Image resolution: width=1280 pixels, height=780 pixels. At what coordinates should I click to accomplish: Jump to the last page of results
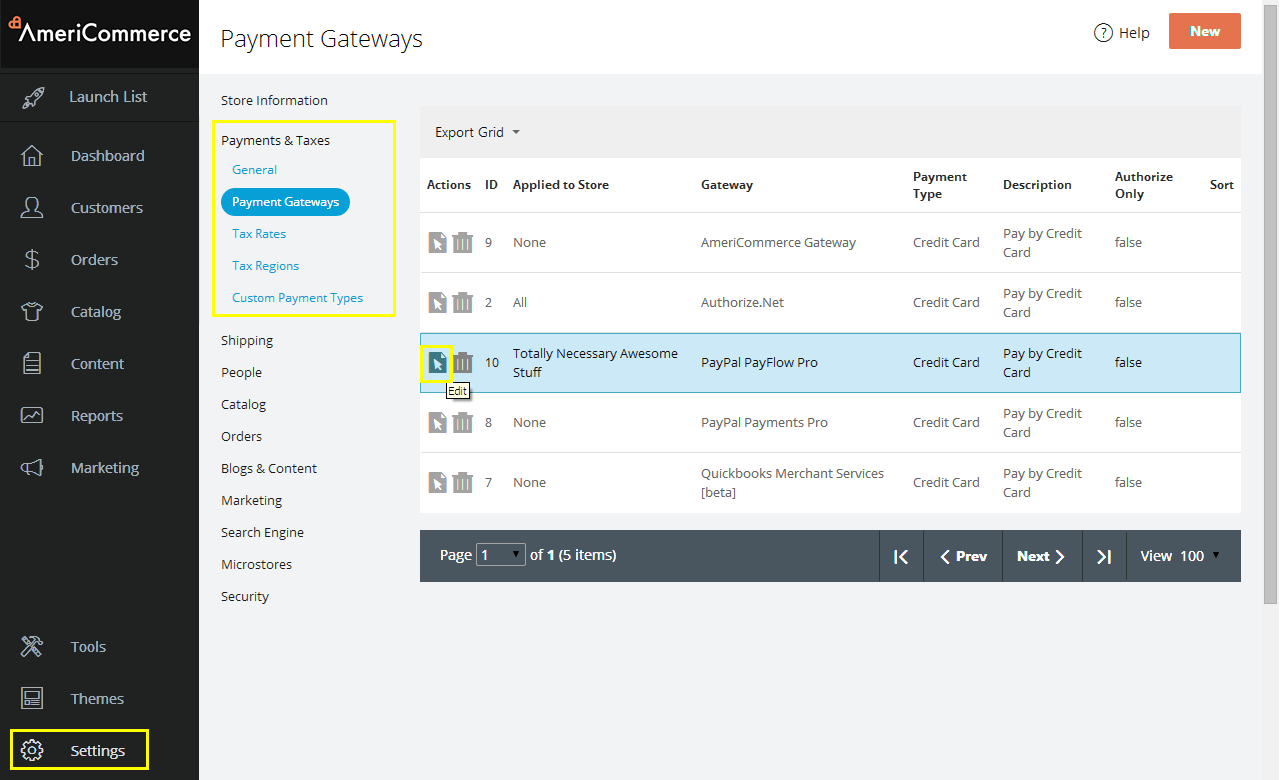[1104, 556]
